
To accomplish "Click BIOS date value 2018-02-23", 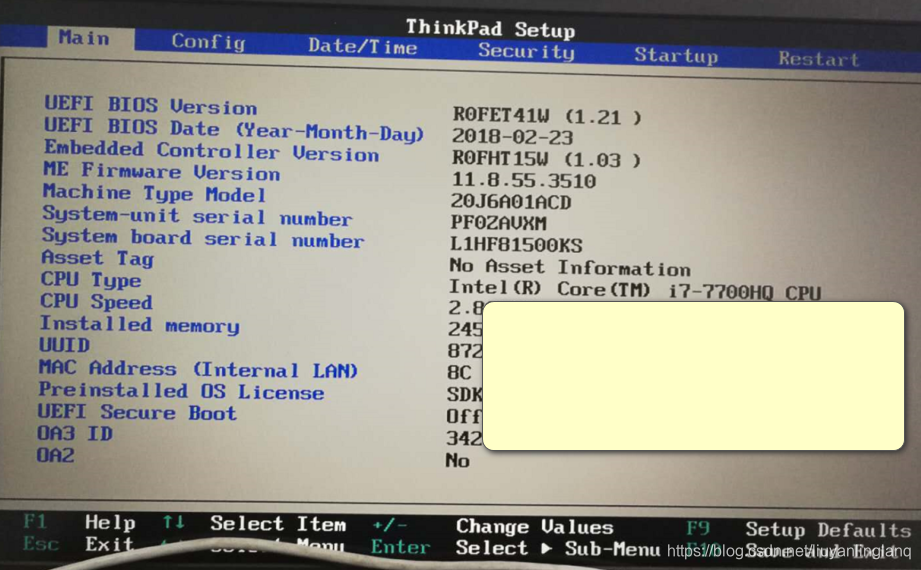I will click(512, 137).
